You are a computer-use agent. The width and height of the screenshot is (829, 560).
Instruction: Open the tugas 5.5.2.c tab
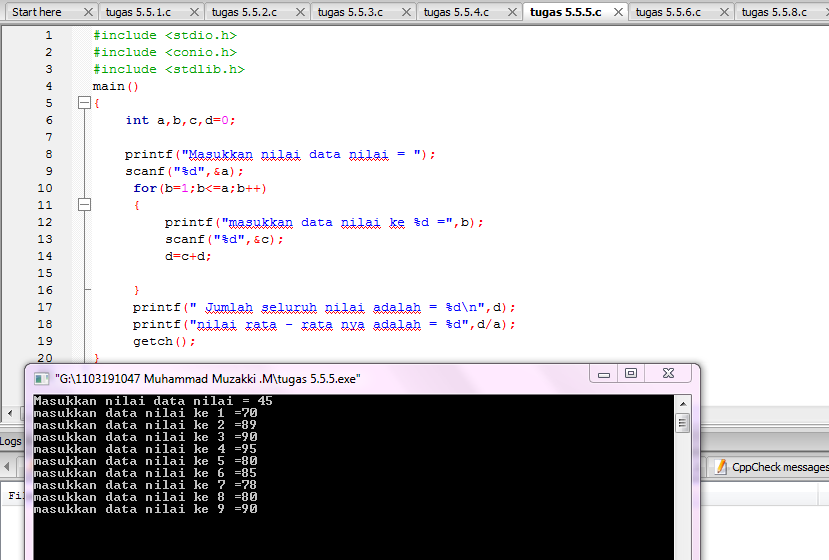pos(244,12)
